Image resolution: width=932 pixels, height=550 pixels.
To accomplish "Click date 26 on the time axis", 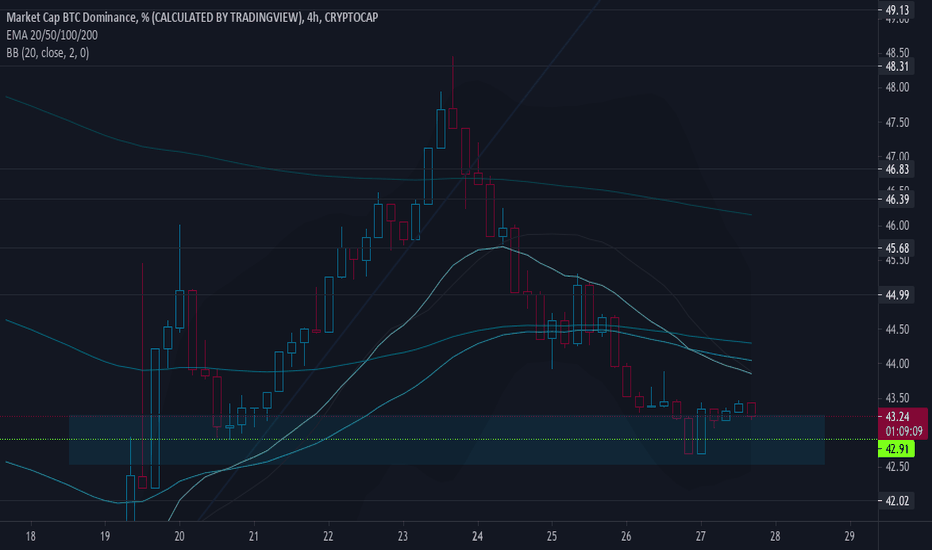I will [626, 536].
